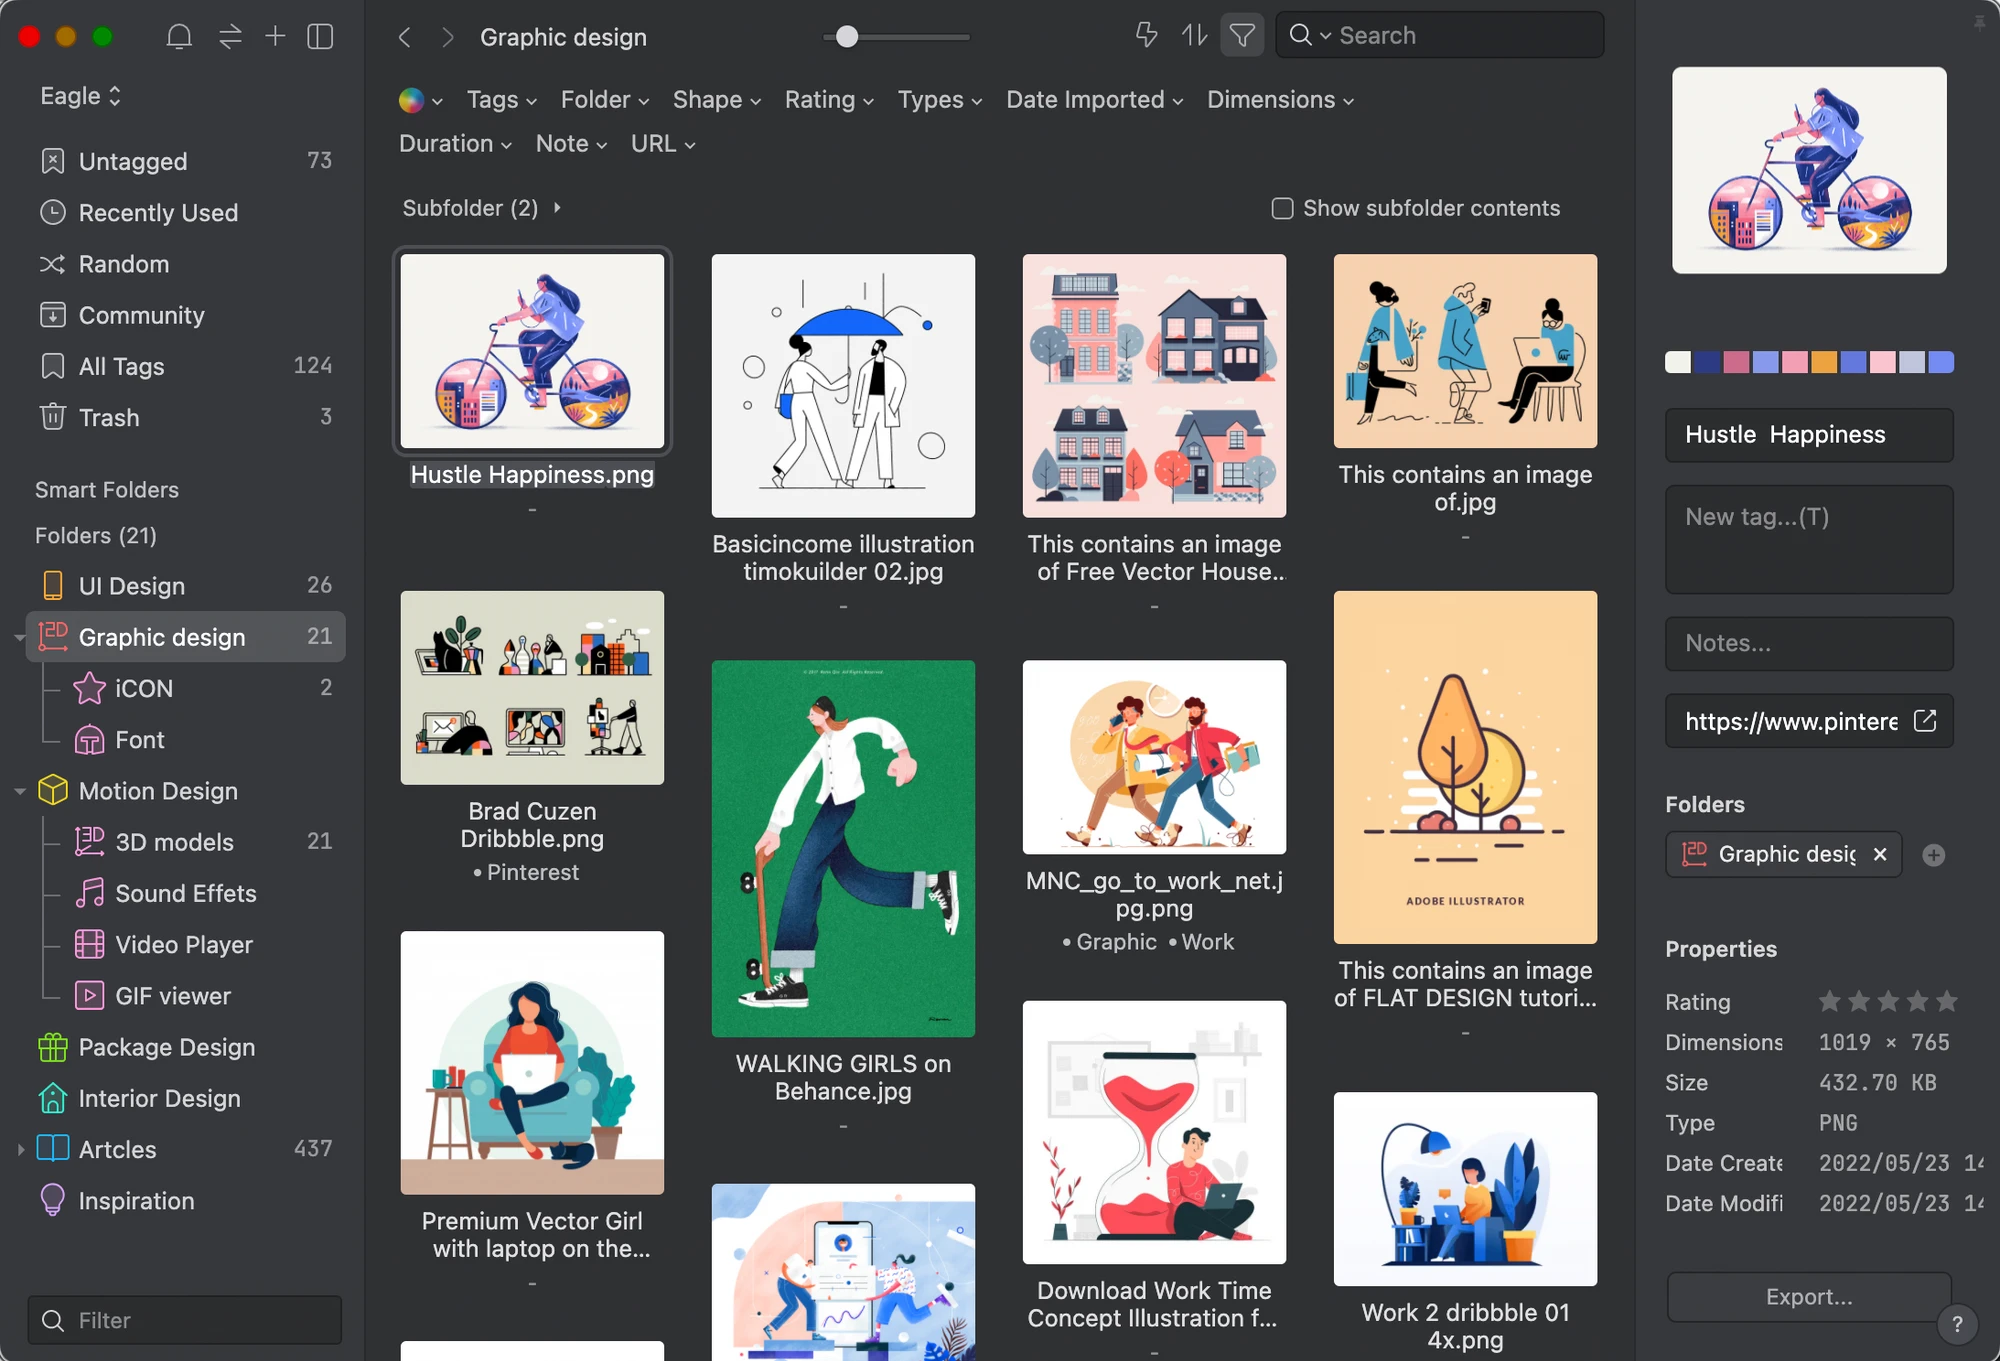Open the notifications bell icon
This screenshot has height=1361, width=2000.
click(x=179, y=37)
